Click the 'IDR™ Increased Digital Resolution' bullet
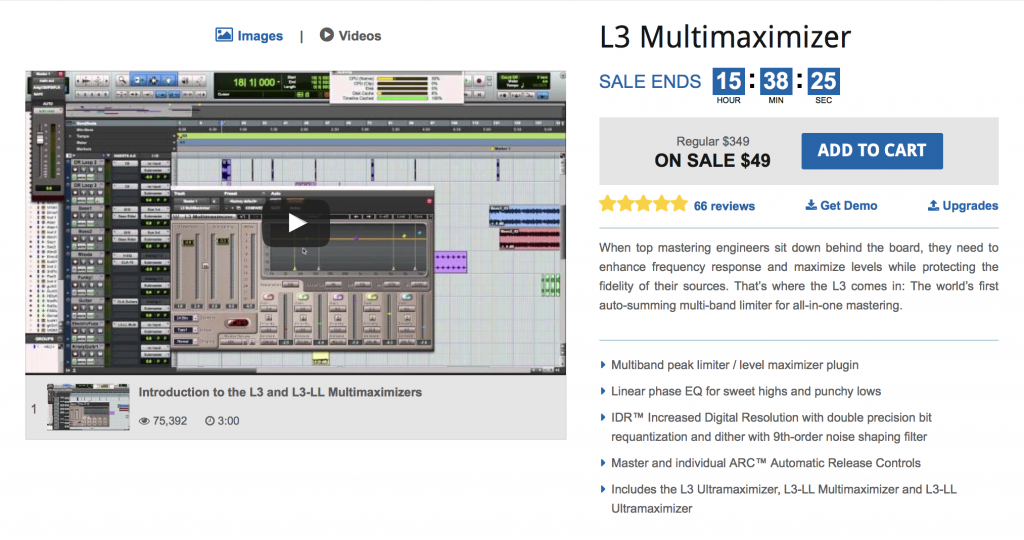This screenshot has height=540, width=1024. click(x=771, y=427)
